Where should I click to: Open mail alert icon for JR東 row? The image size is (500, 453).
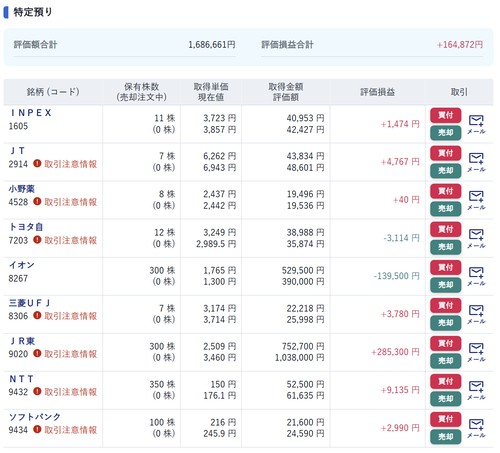click(476, 352)
